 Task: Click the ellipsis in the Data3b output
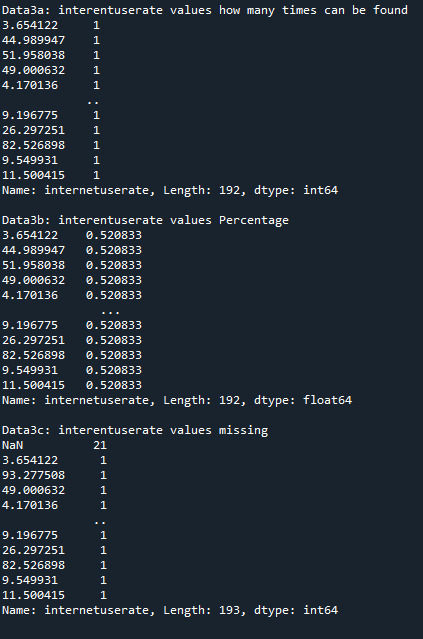click(110, 313)
